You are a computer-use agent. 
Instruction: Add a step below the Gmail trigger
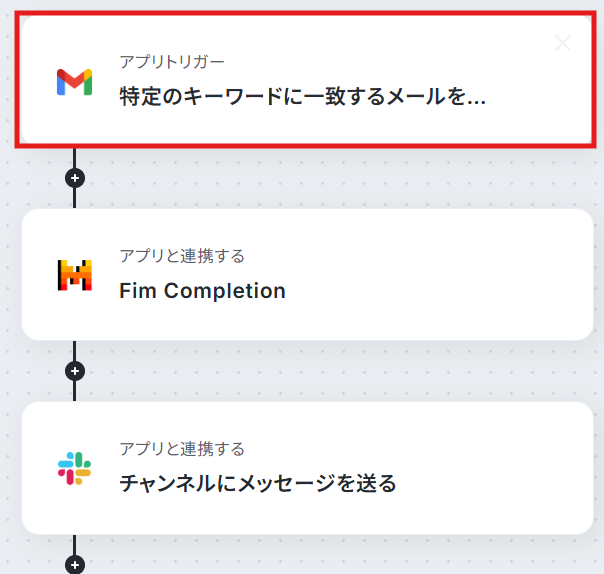tap(75, 178)
